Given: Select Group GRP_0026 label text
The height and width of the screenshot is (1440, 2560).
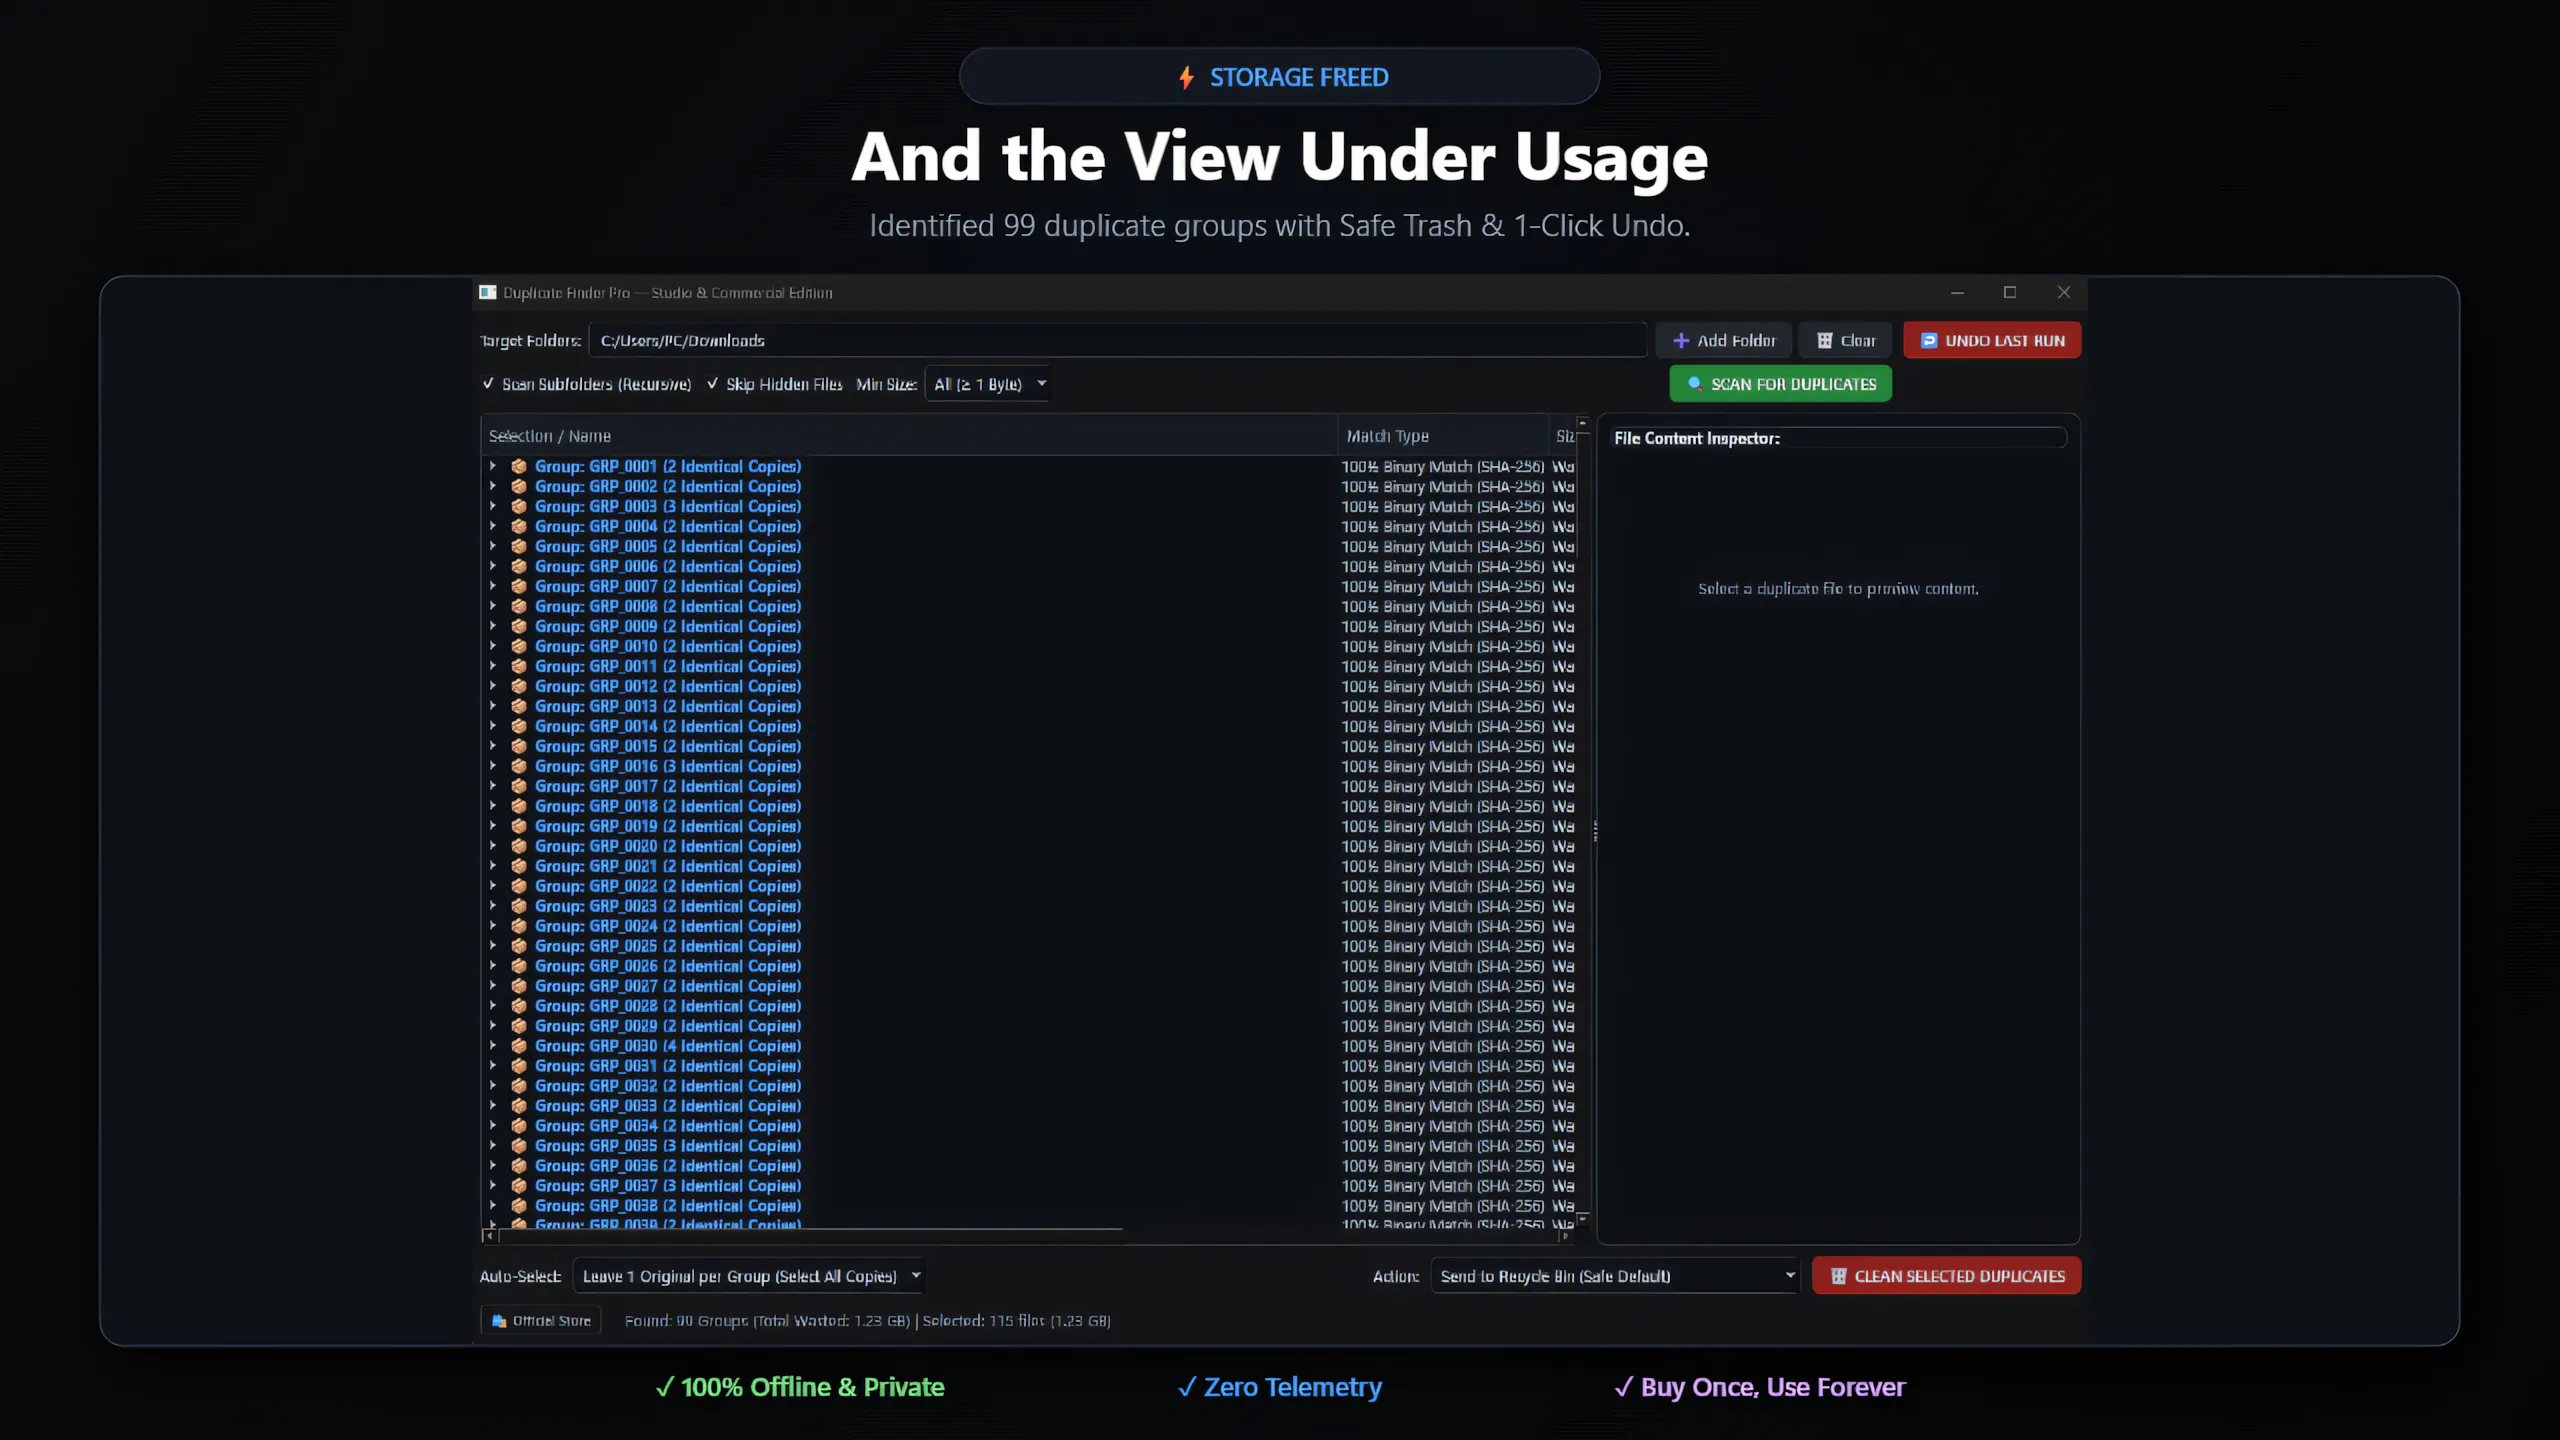Looking at the screenshot, I should [668, 966].
